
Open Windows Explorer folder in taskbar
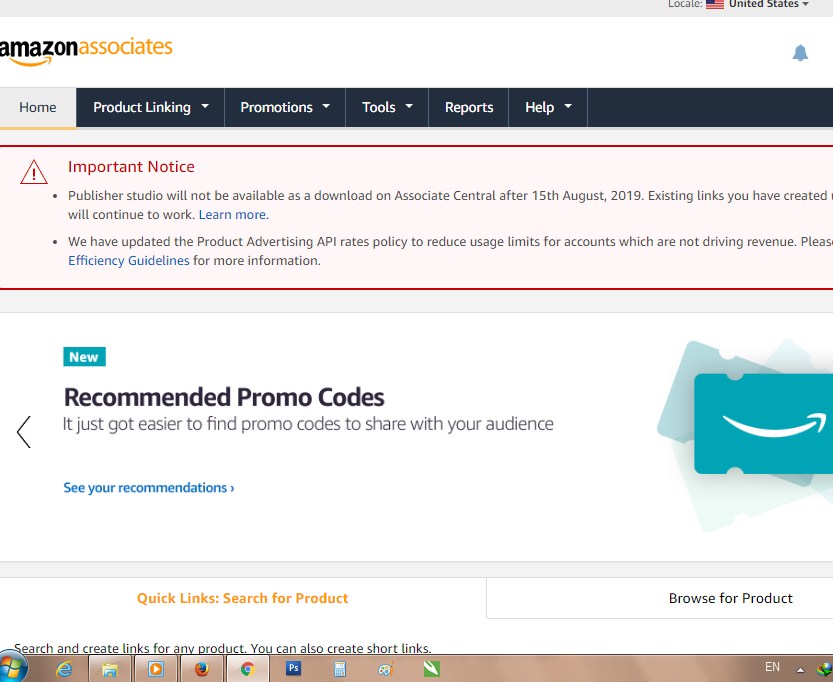[x=109, y=669]
